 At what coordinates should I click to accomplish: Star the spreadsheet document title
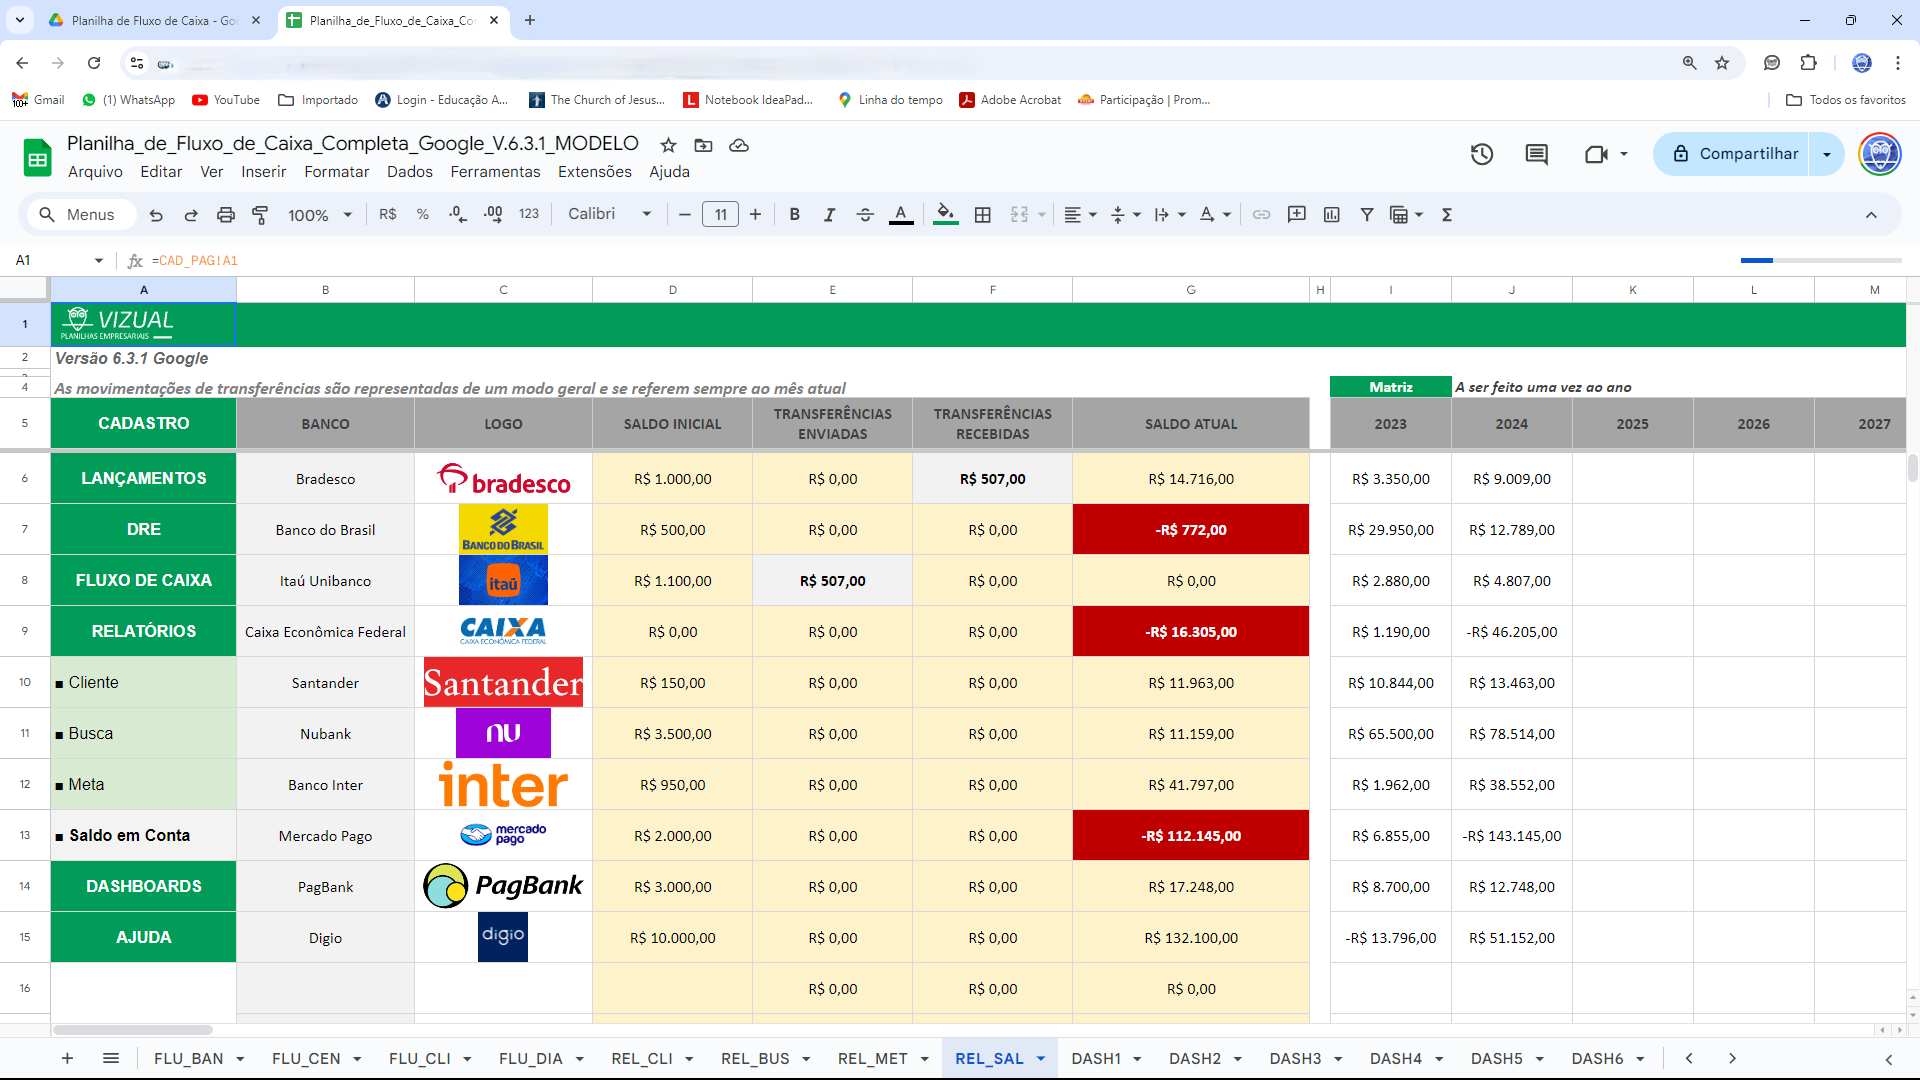click(x=668, y=145)
